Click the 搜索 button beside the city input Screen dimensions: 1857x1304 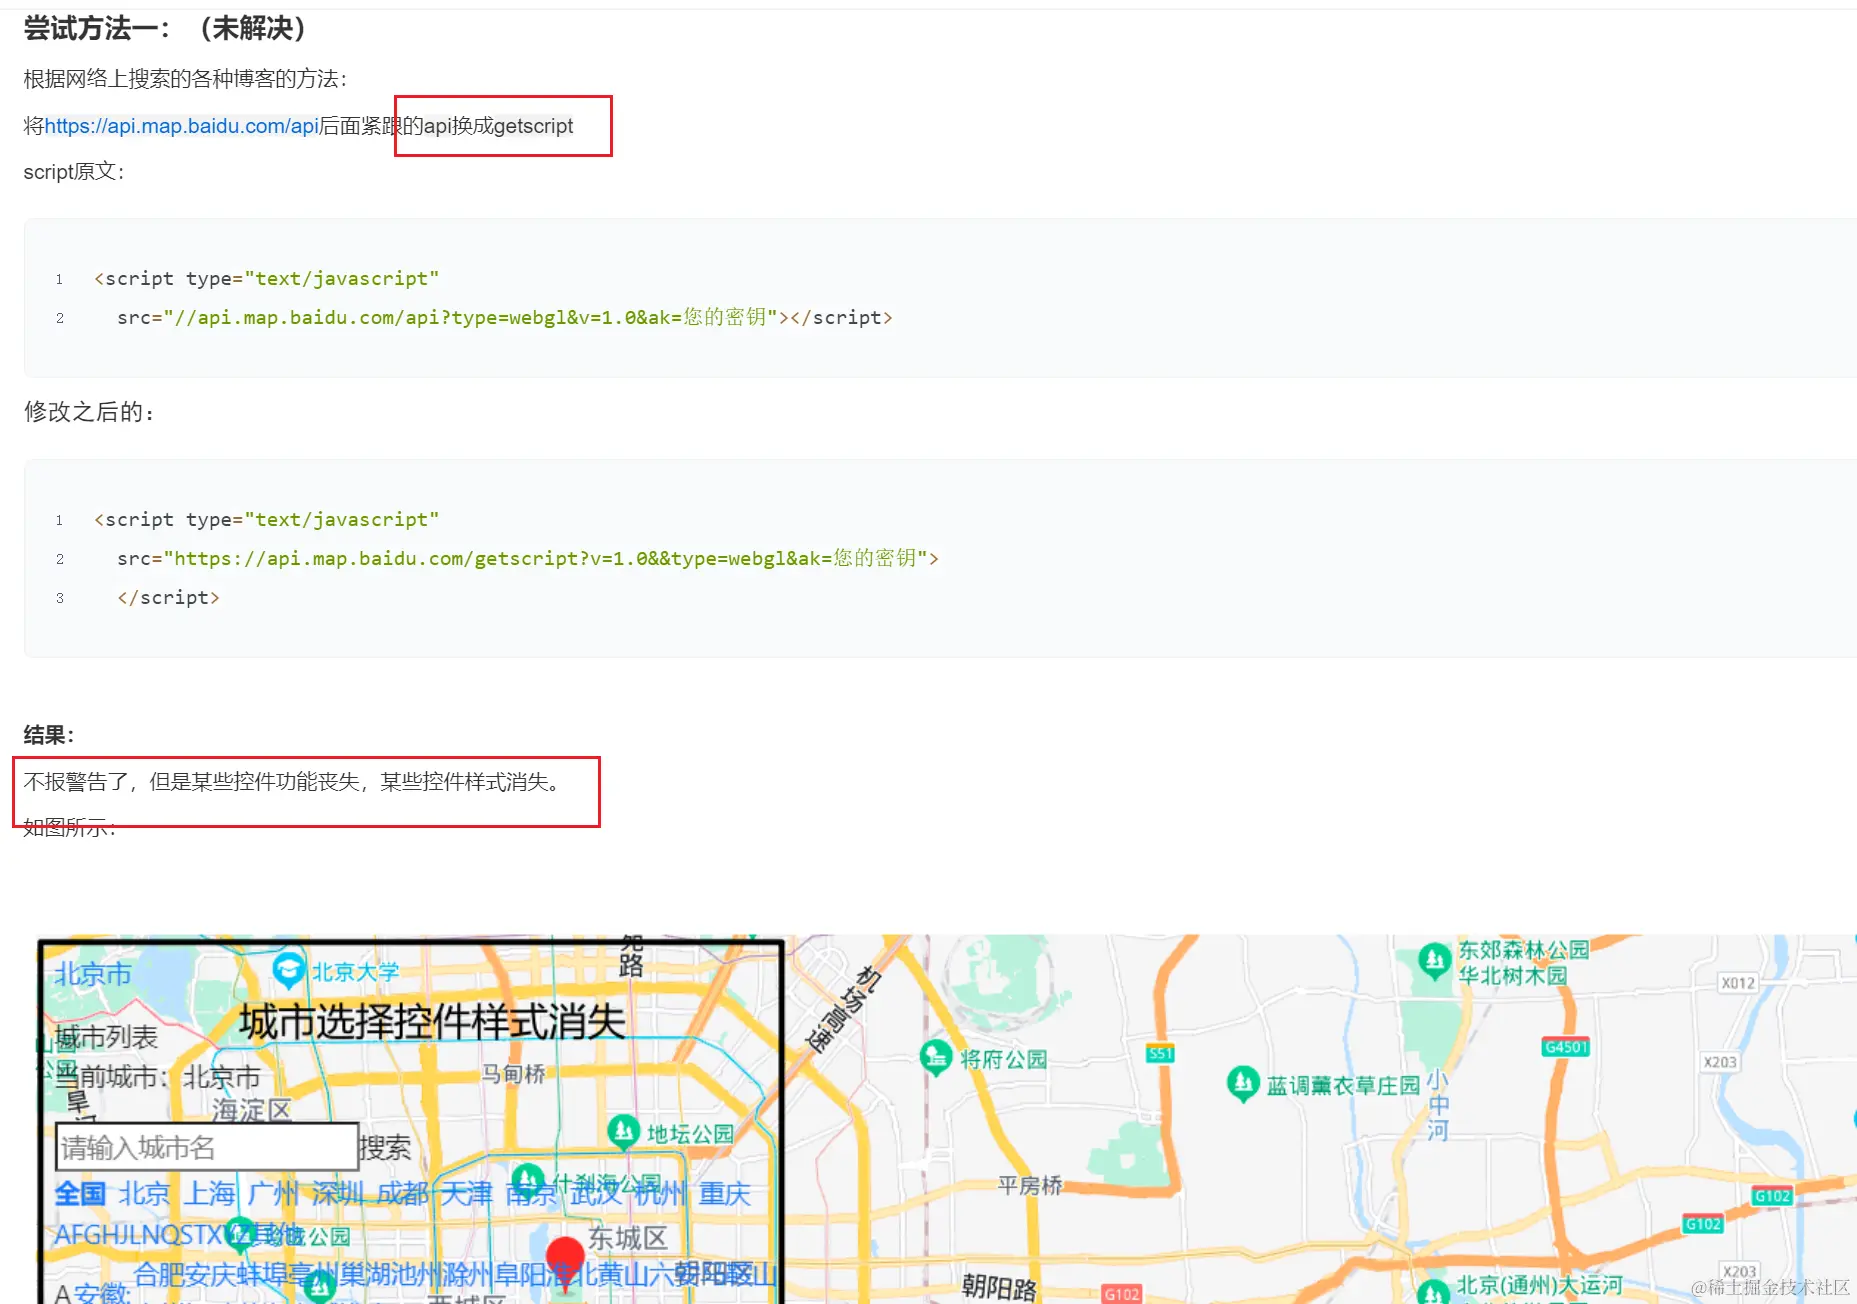[385, 1148]
